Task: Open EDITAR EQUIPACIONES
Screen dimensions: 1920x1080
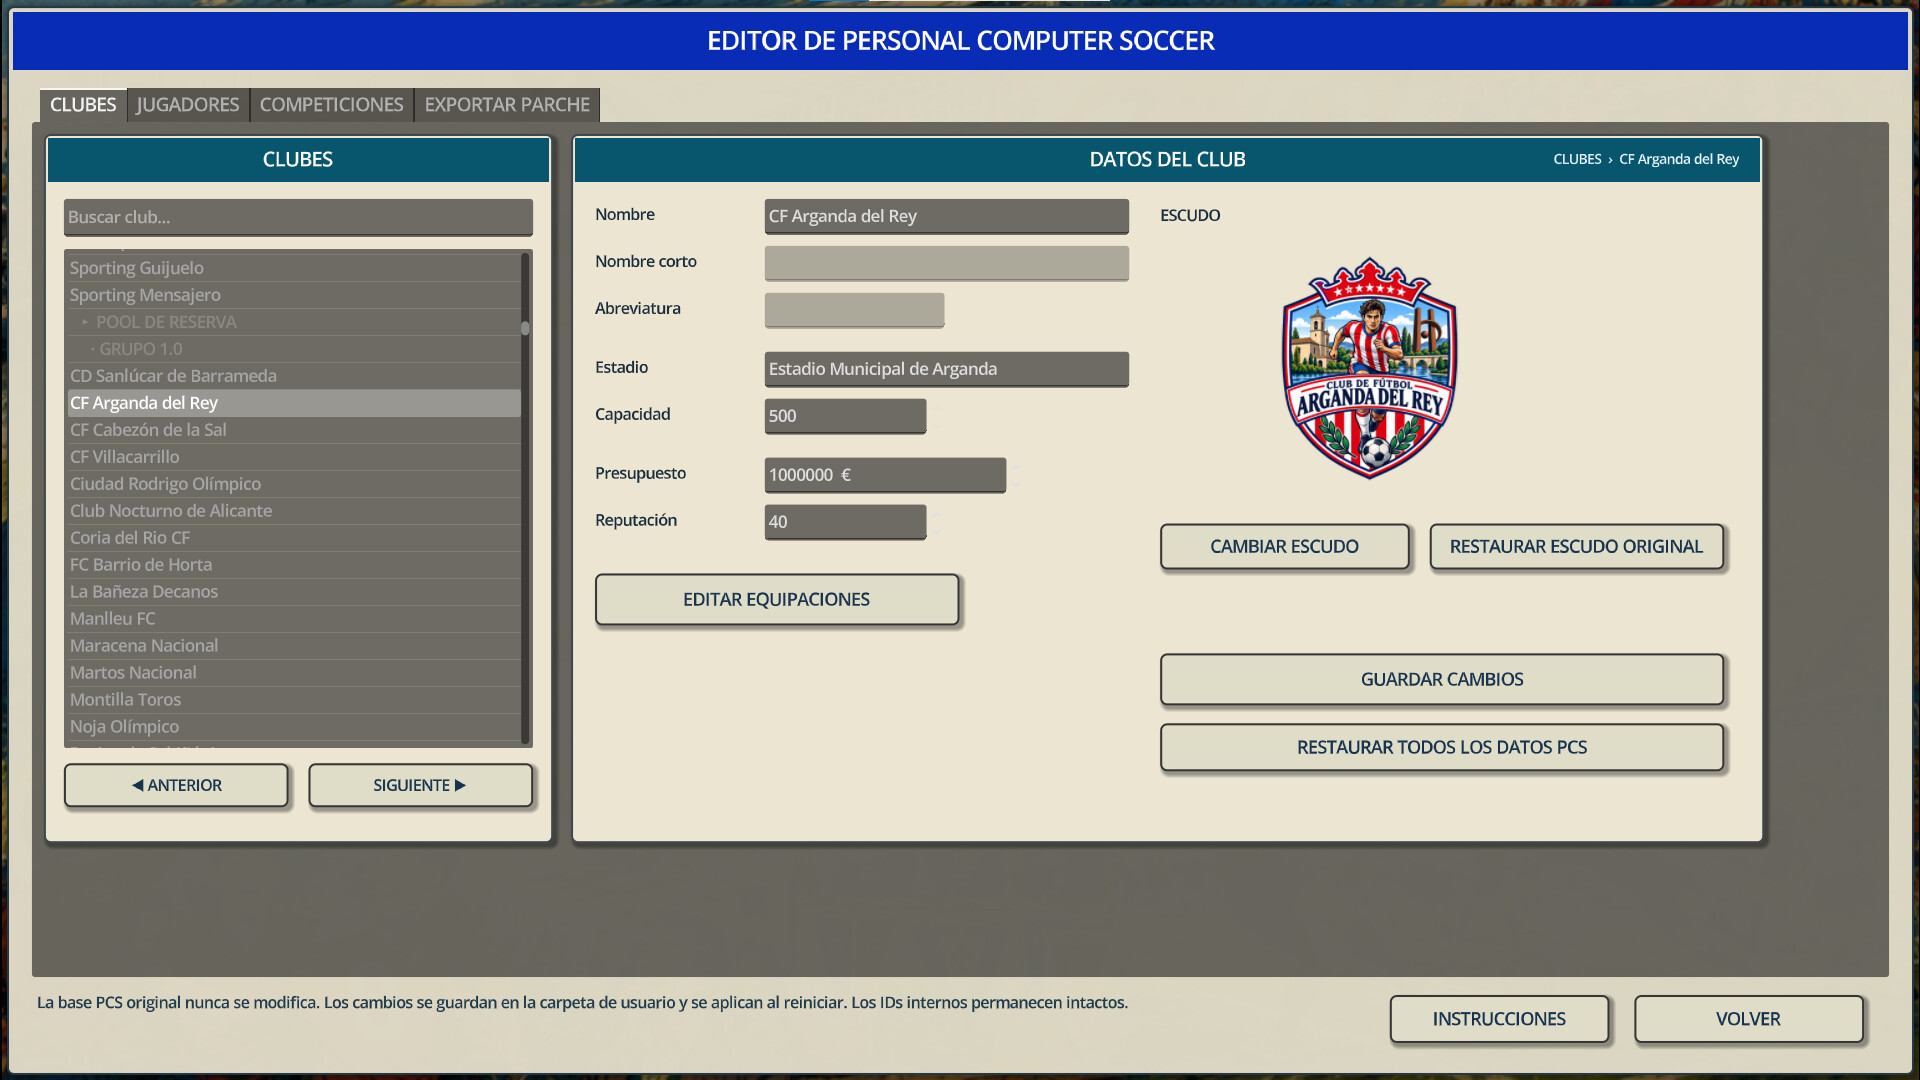Action: (x=777, y=600)
